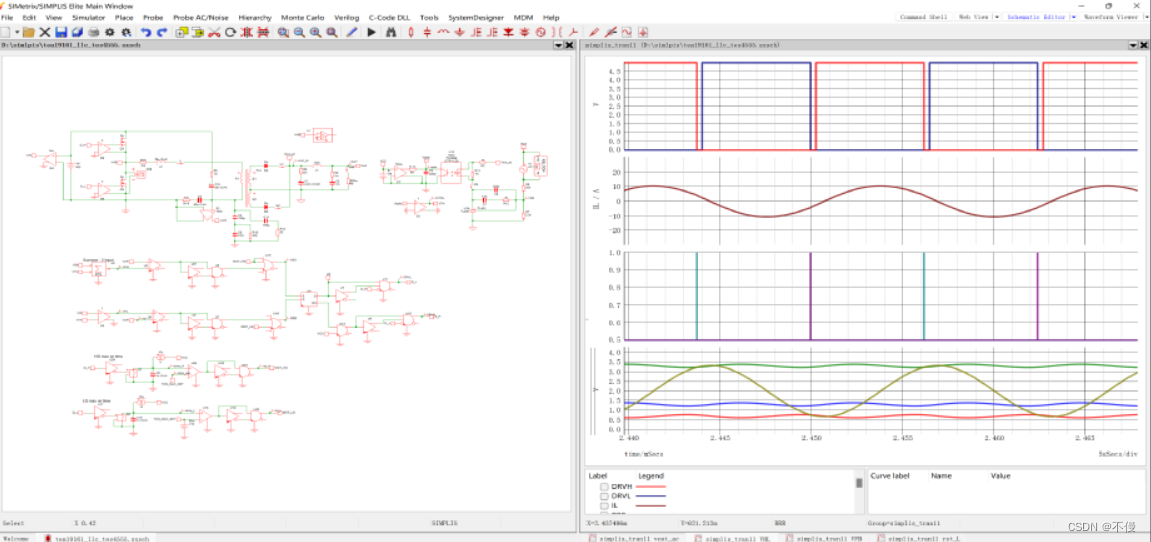Open the Monte Carlo menu
This screenshot has height=542, width=1151.
click(x=302, y=17)
